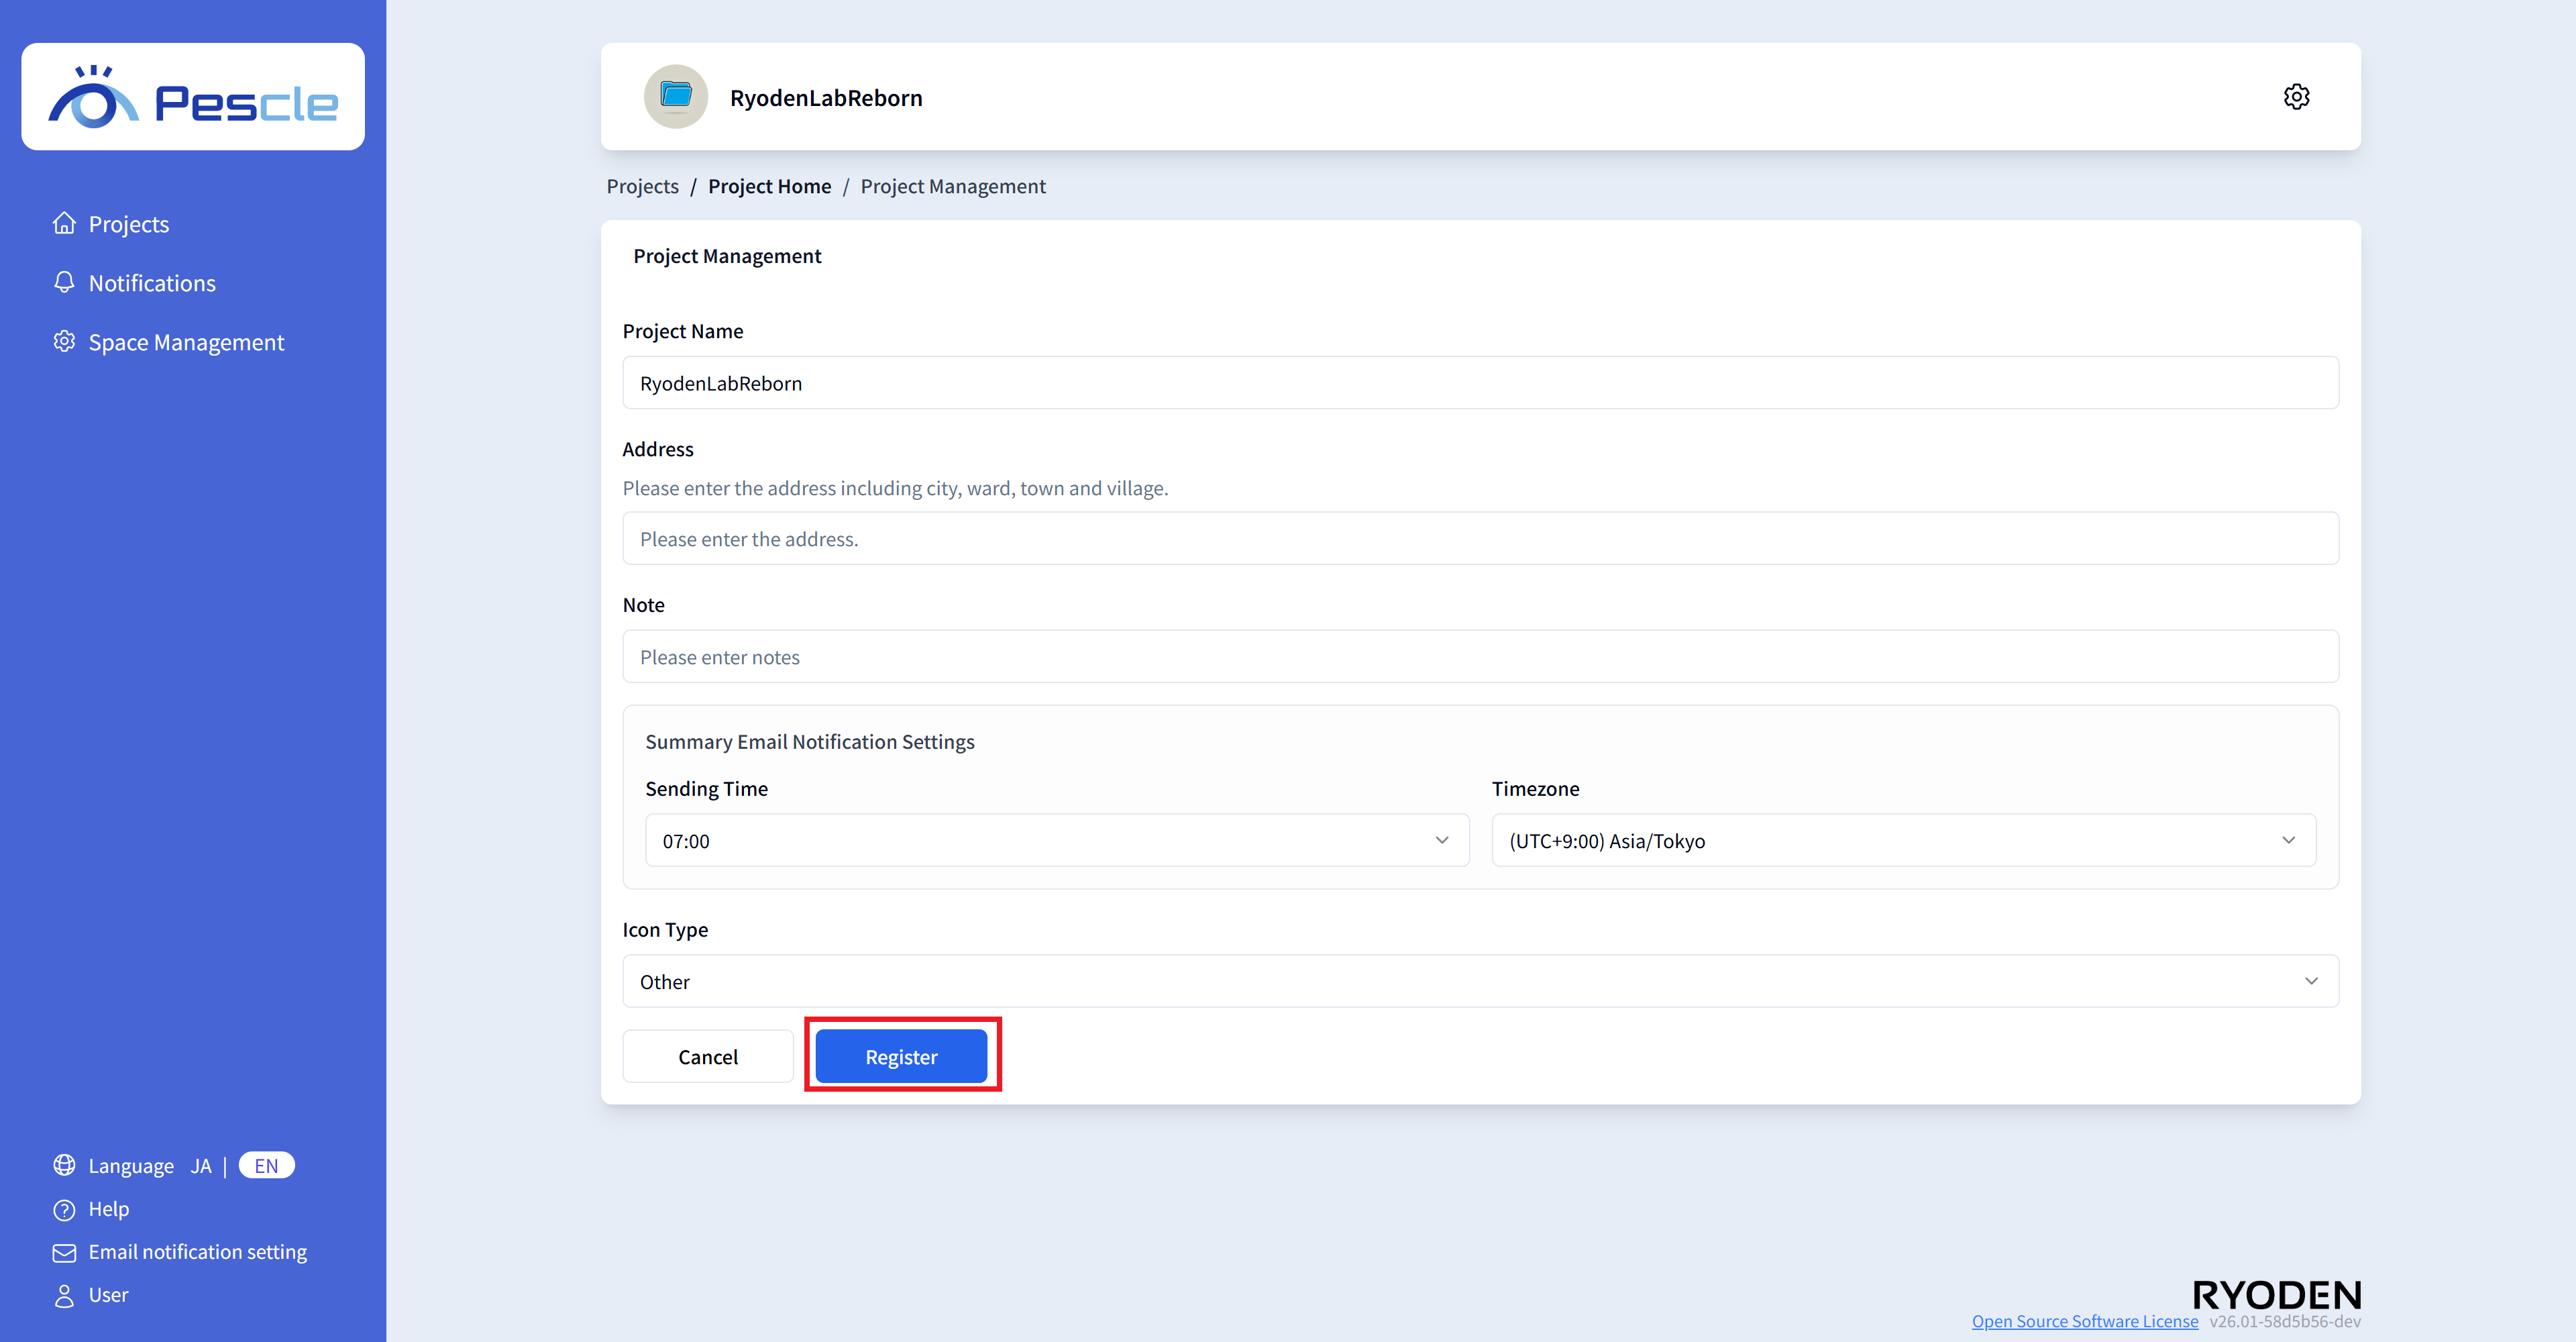The image size is (2576, 1342).
Task: Expand the Timezone dropdown
Action: (x=1902, y=840)
